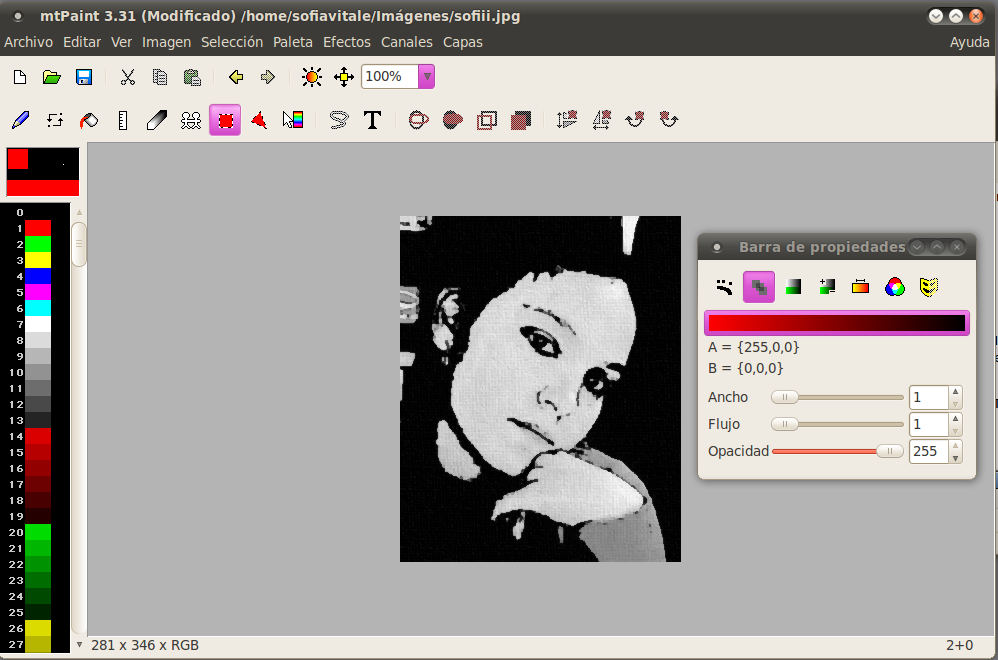Image resolution: width=998 pixels, height=660 pixels.
Task: Open the Efectos menu
Action: tap(346, 42)
